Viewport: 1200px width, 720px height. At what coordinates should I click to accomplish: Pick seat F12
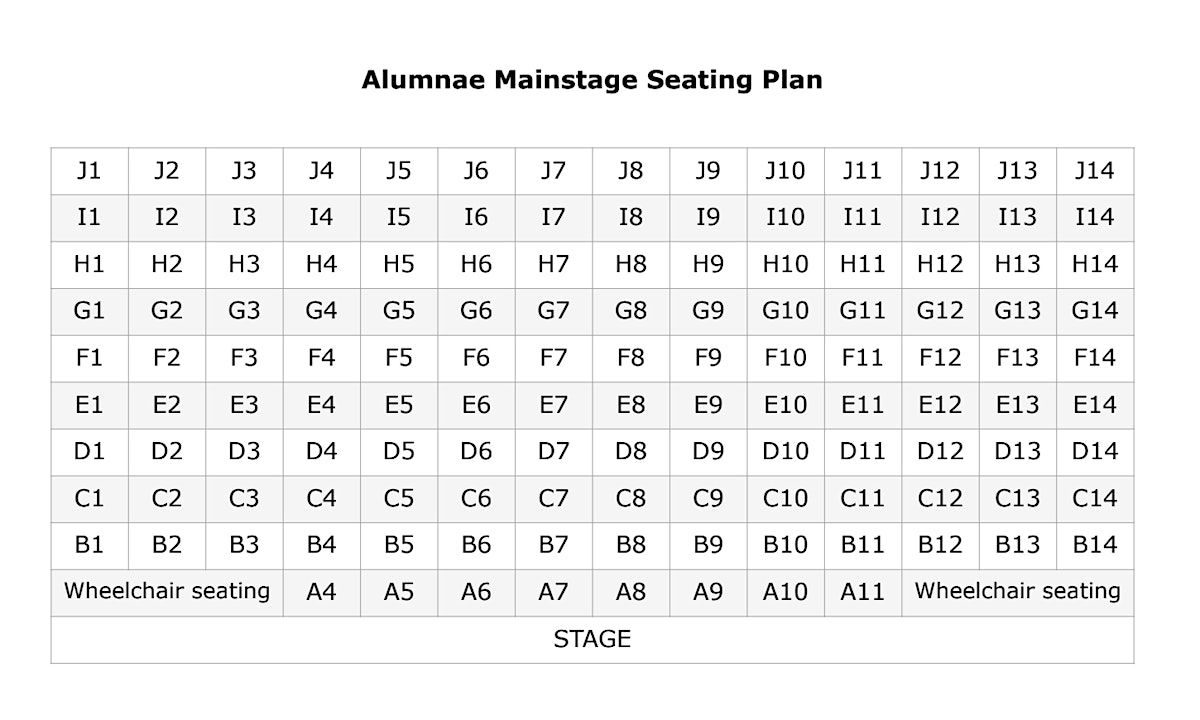(939, 358)
